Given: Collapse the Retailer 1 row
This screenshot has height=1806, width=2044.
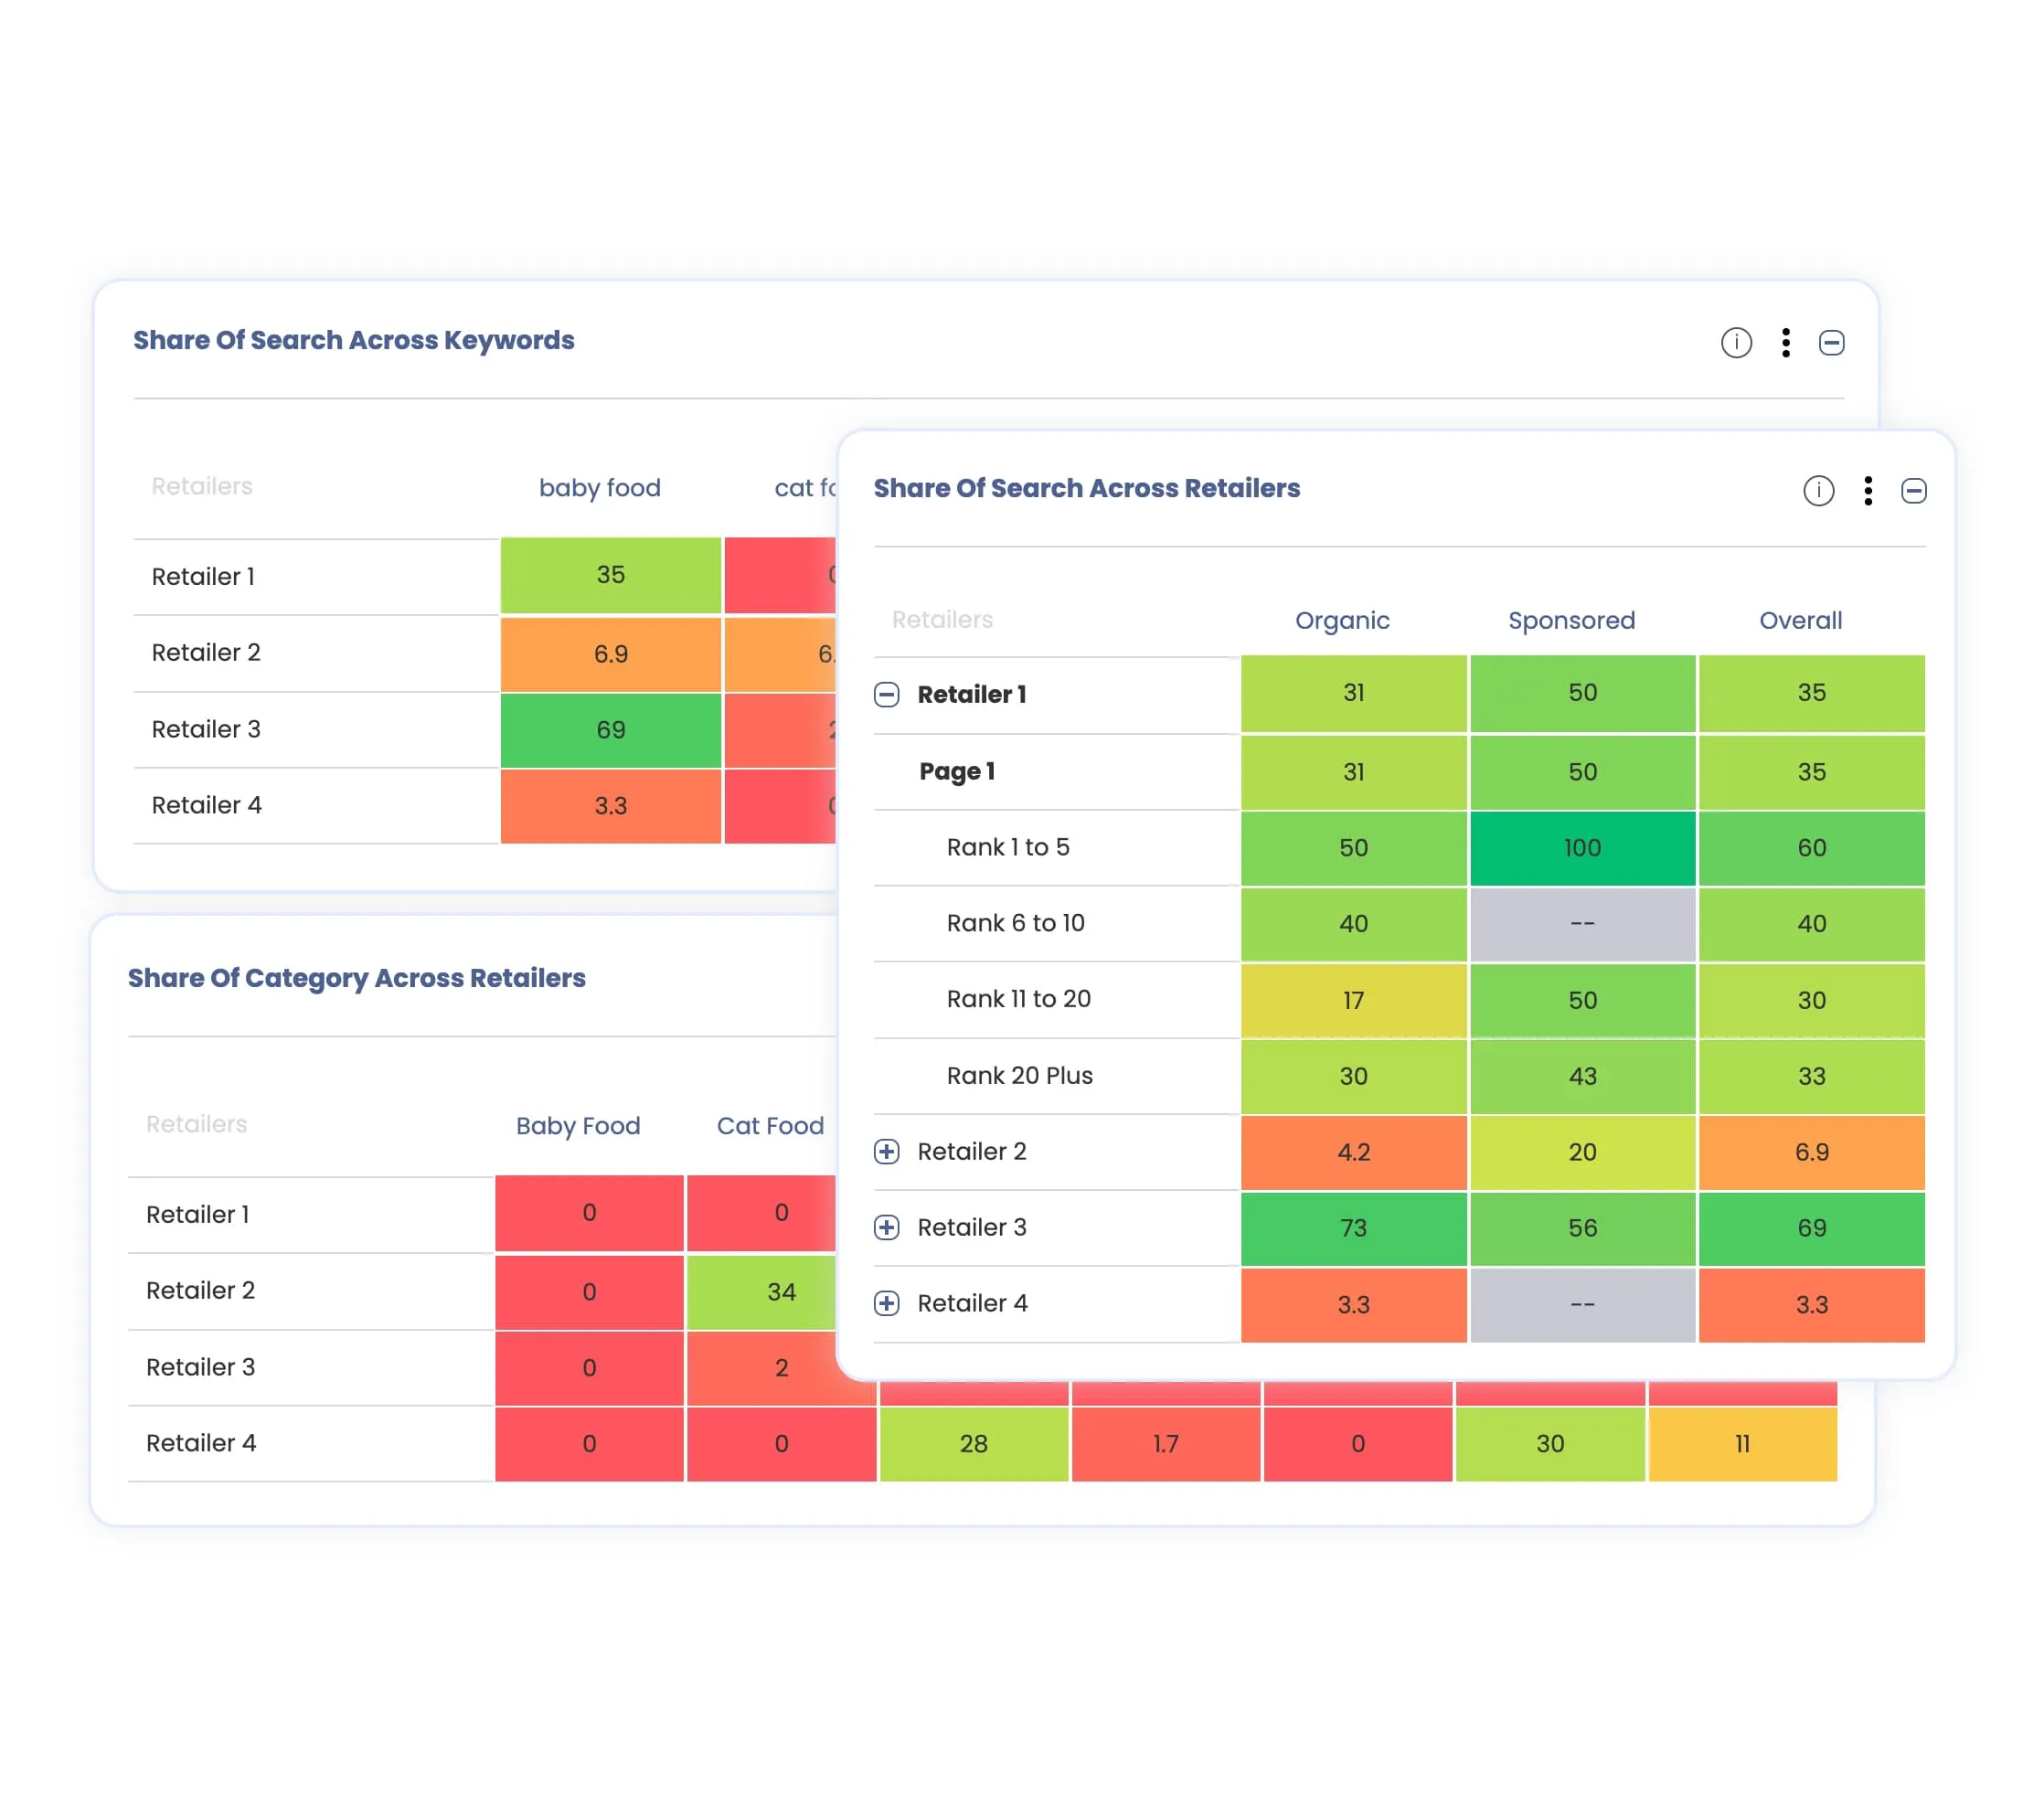Looking at the screenshot, I should 887,694.
